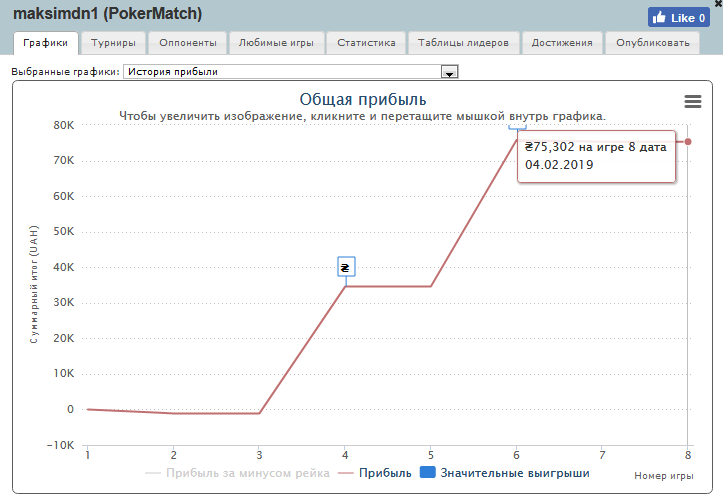Click the 40K y-axis label
The image size is (723, 496).
63,267
